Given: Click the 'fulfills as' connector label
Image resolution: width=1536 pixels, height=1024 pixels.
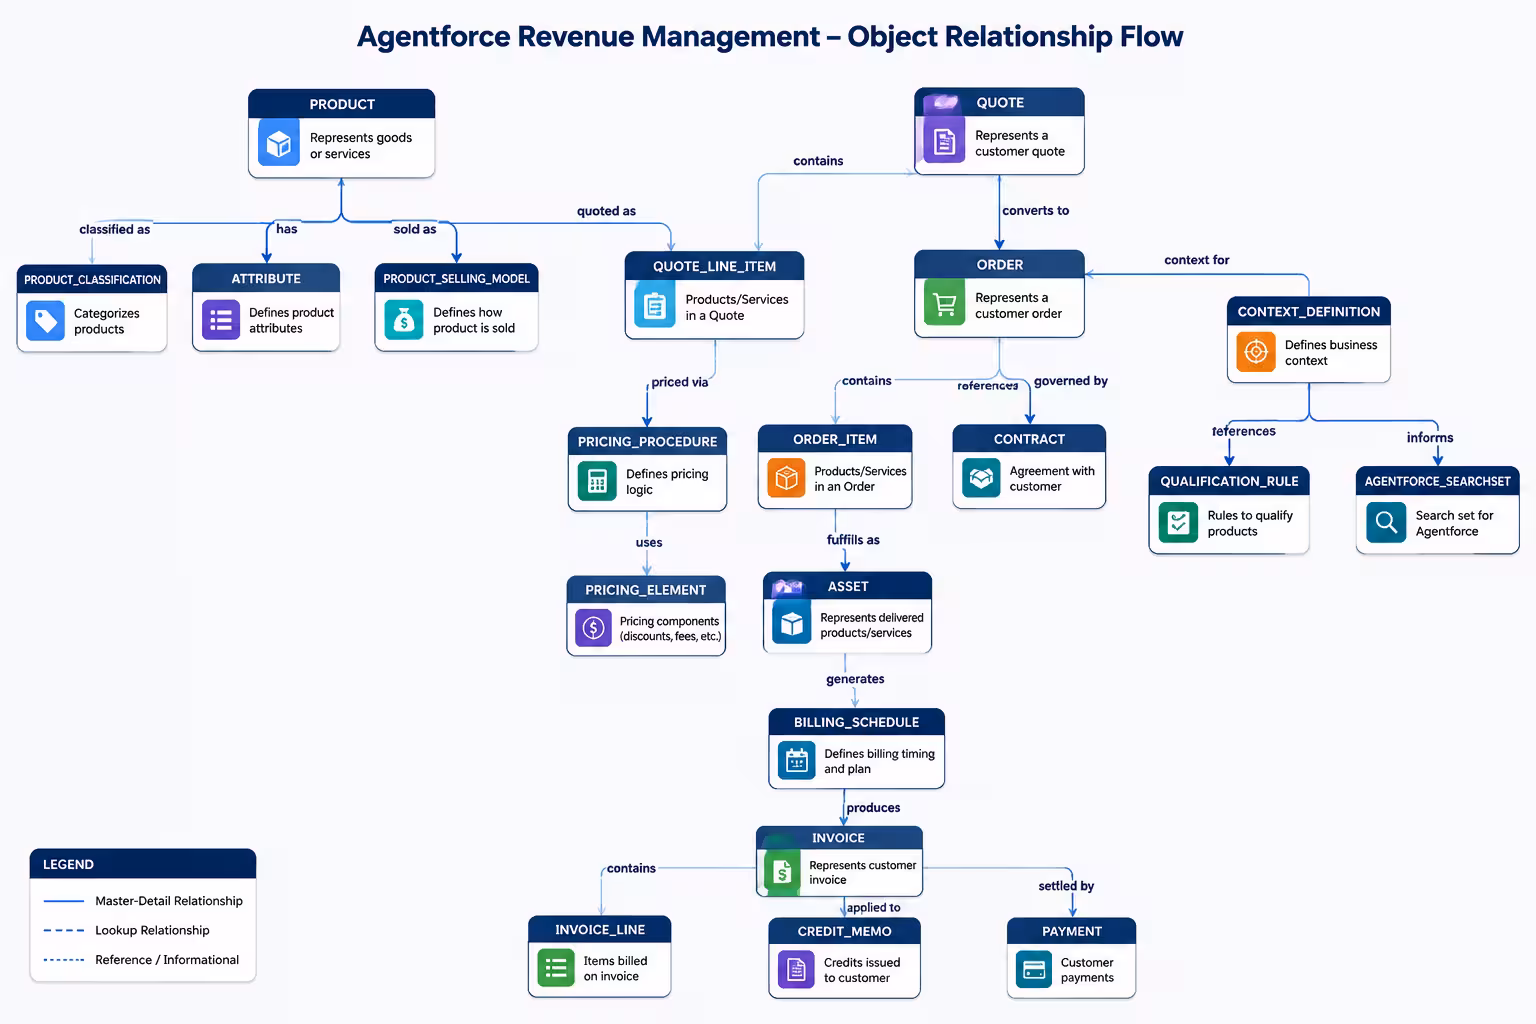Looking at the screenshot, I should [853, 540].
